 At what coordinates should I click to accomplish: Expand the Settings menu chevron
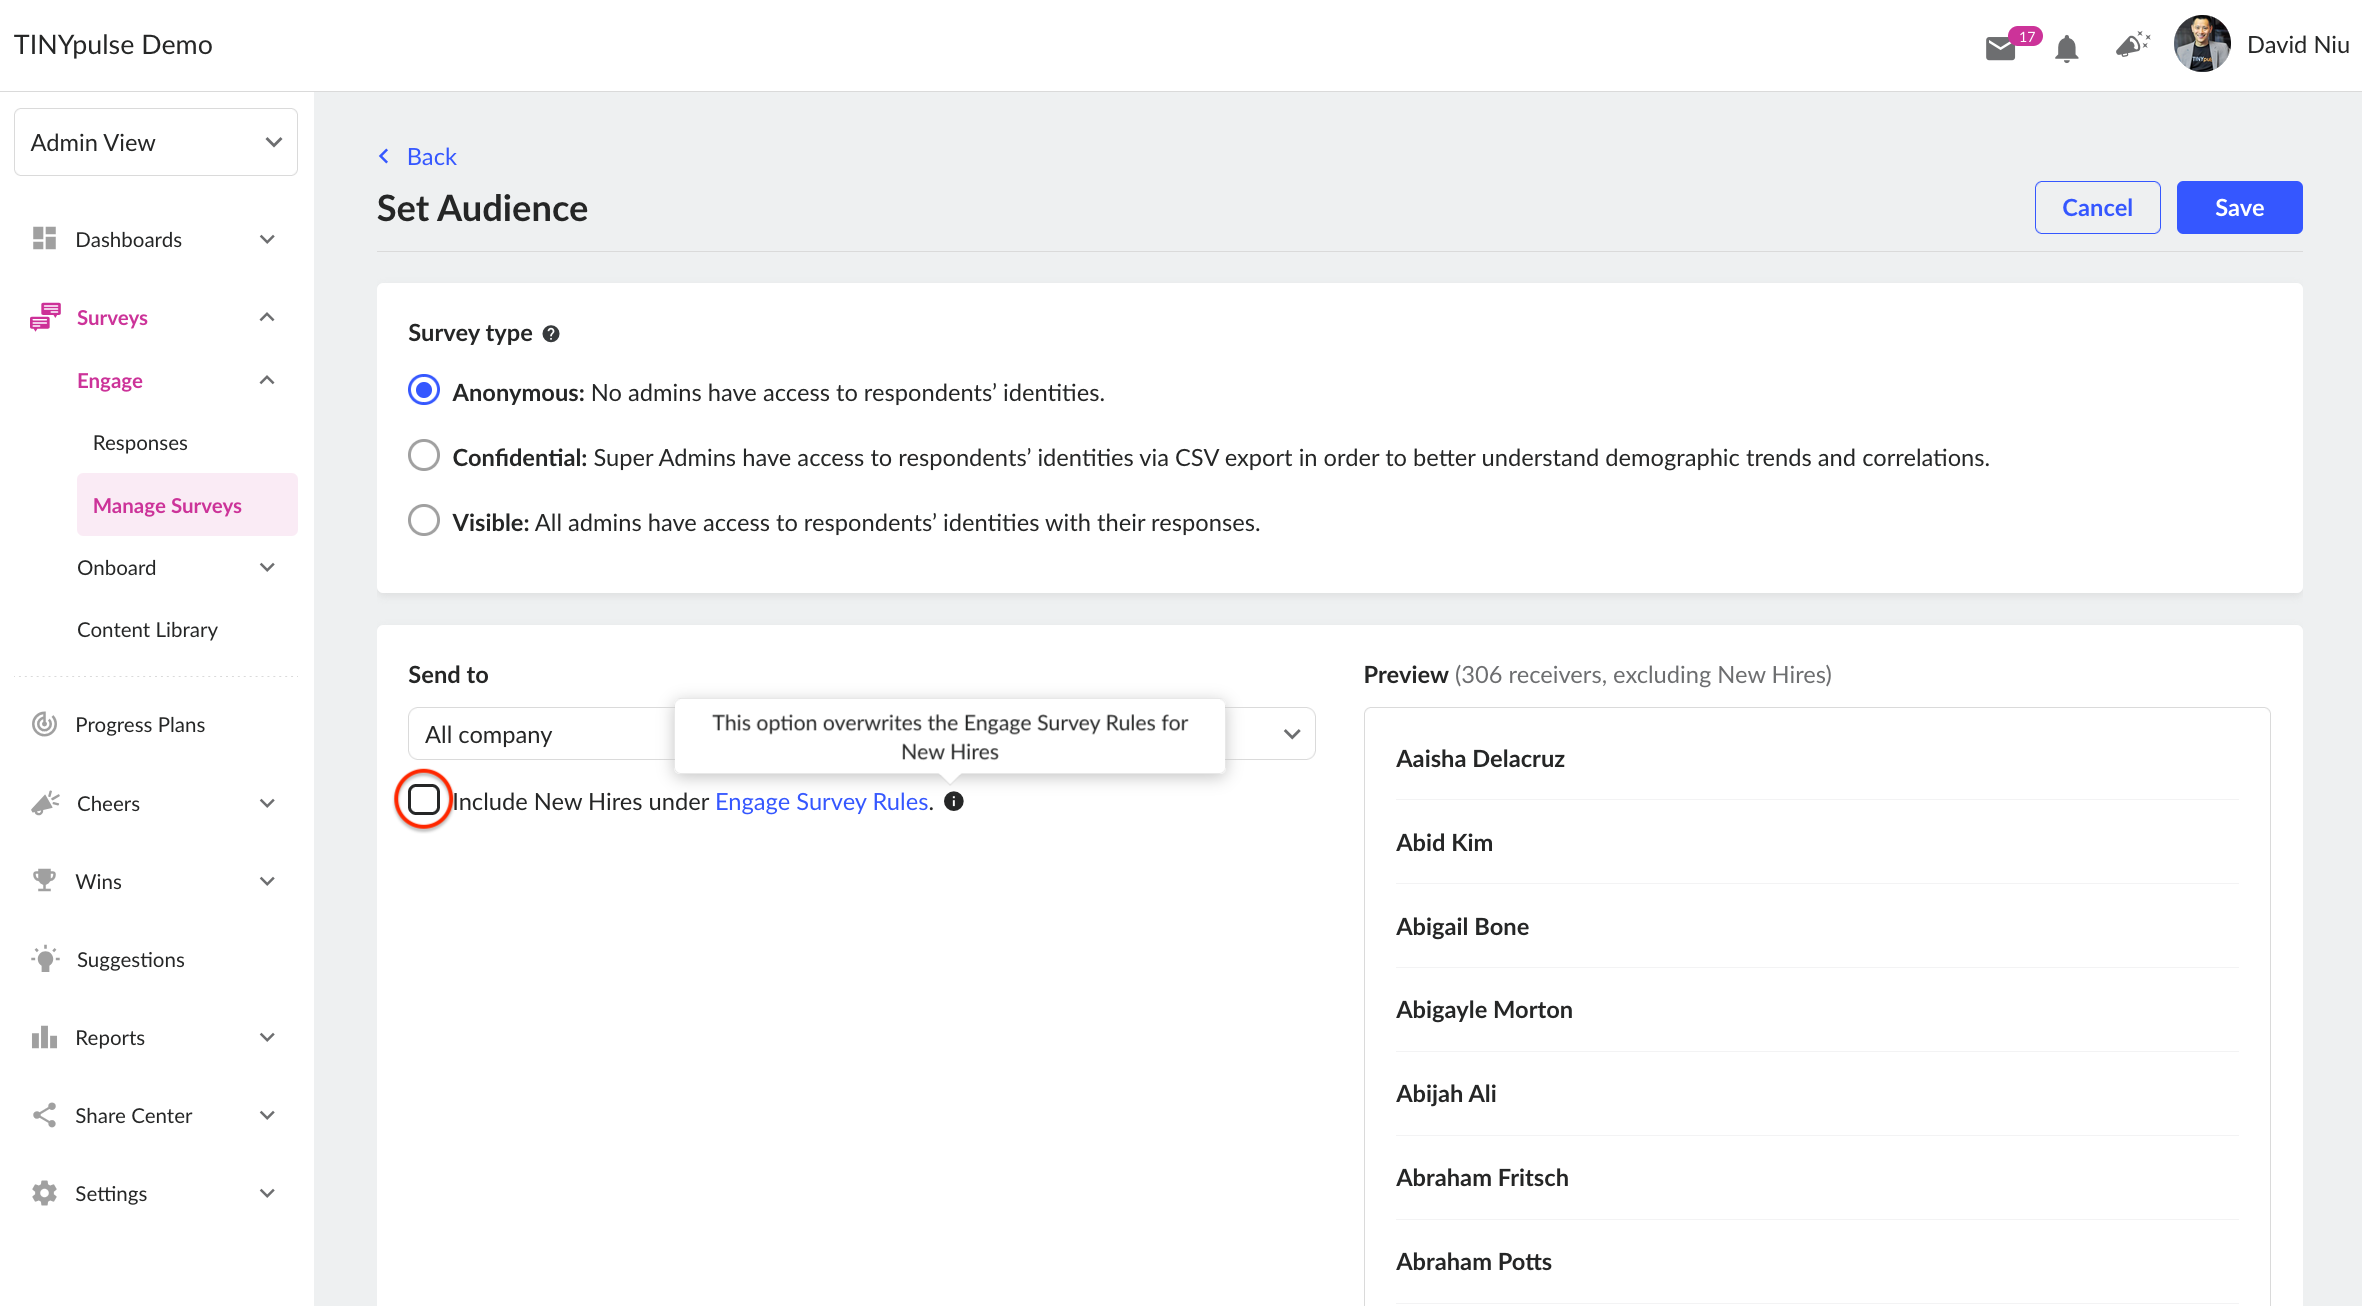[x=267, y=1193]
